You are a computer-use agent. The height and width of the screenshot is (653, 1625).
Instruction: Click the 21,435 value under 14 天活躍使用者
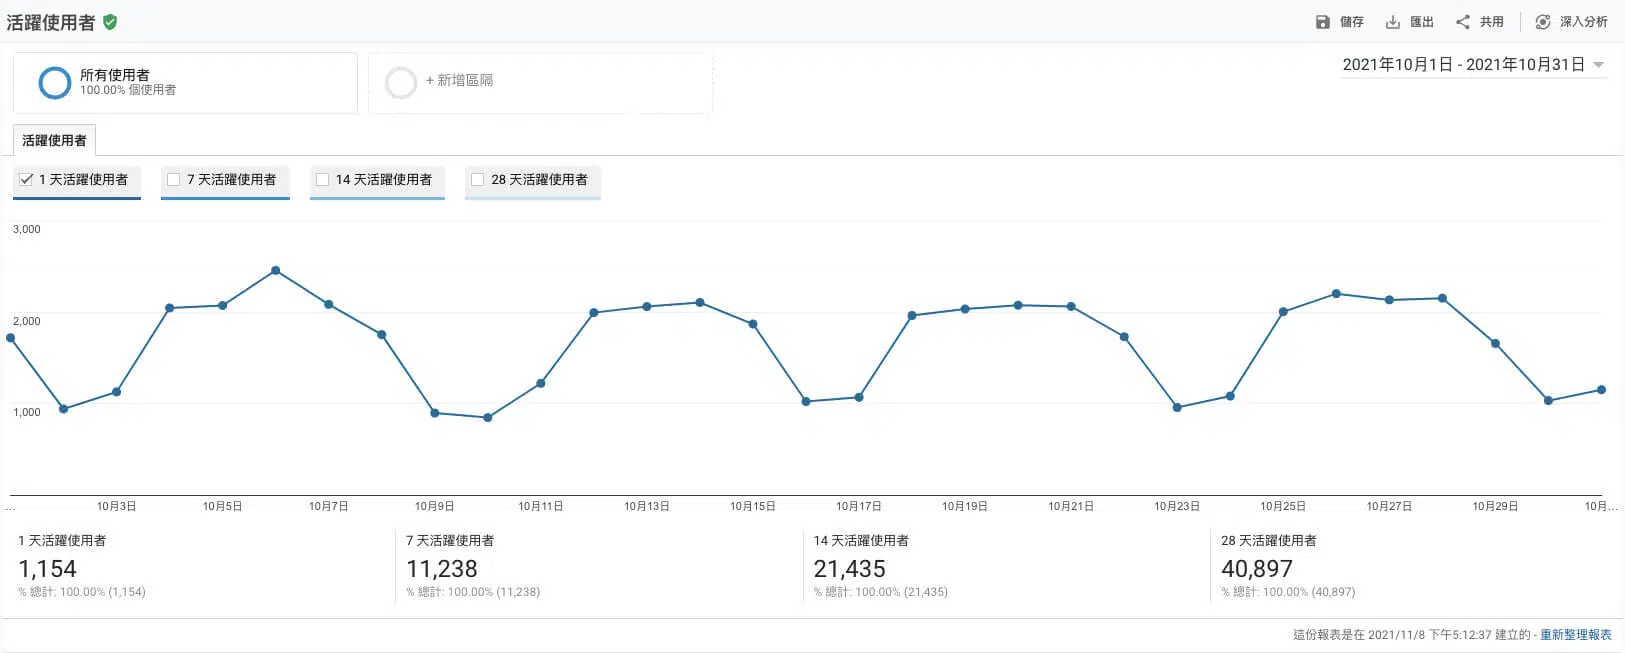[850, 569]
